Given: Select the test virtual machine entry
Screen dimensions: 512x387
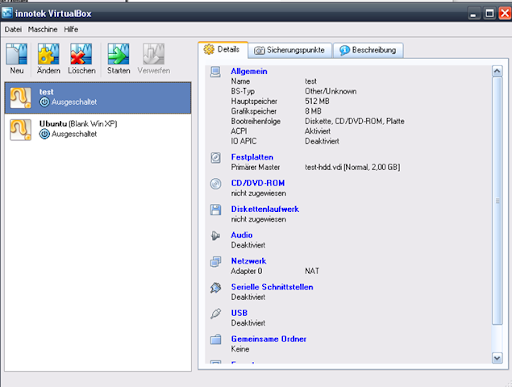Looking at the screenshot, I should pos(98,98).
